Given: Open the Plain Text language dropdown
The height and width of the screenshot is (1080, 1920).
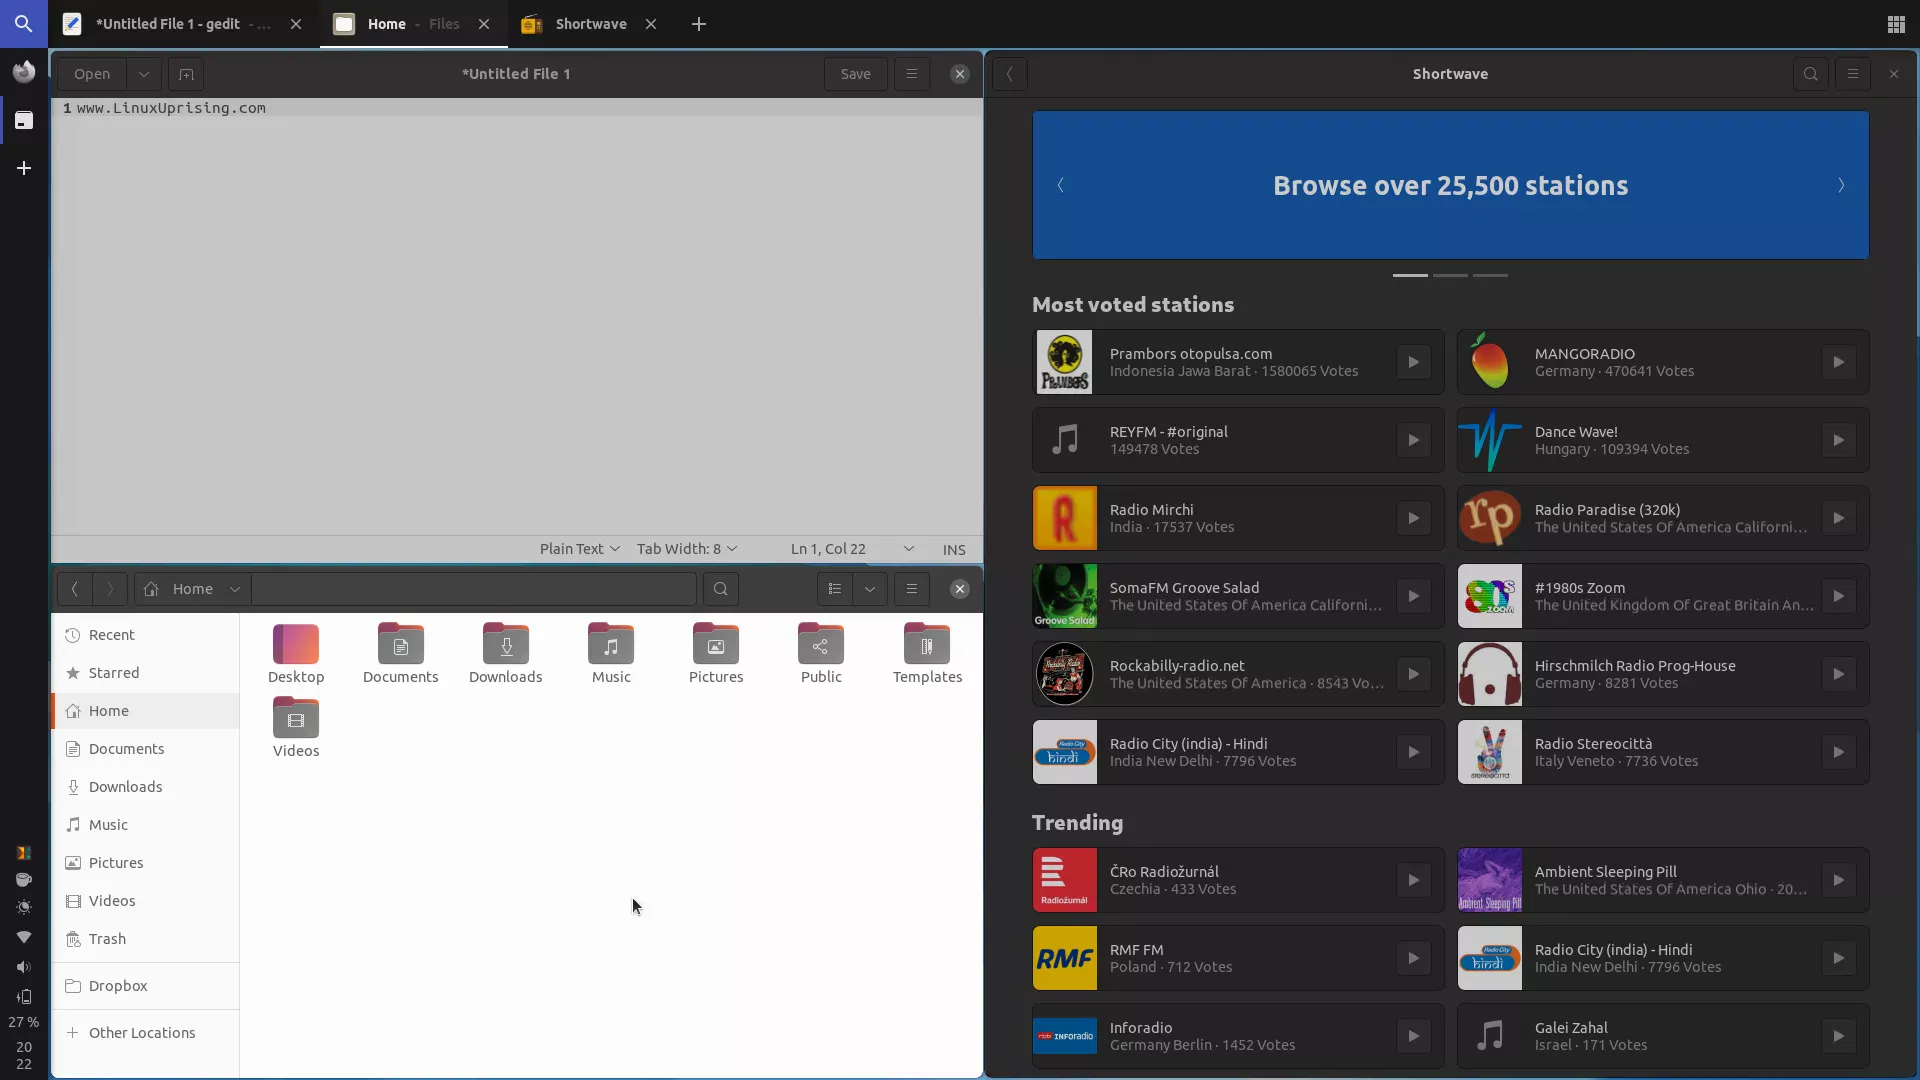Looking at the screenshot, I should click(x=580, y=549).
